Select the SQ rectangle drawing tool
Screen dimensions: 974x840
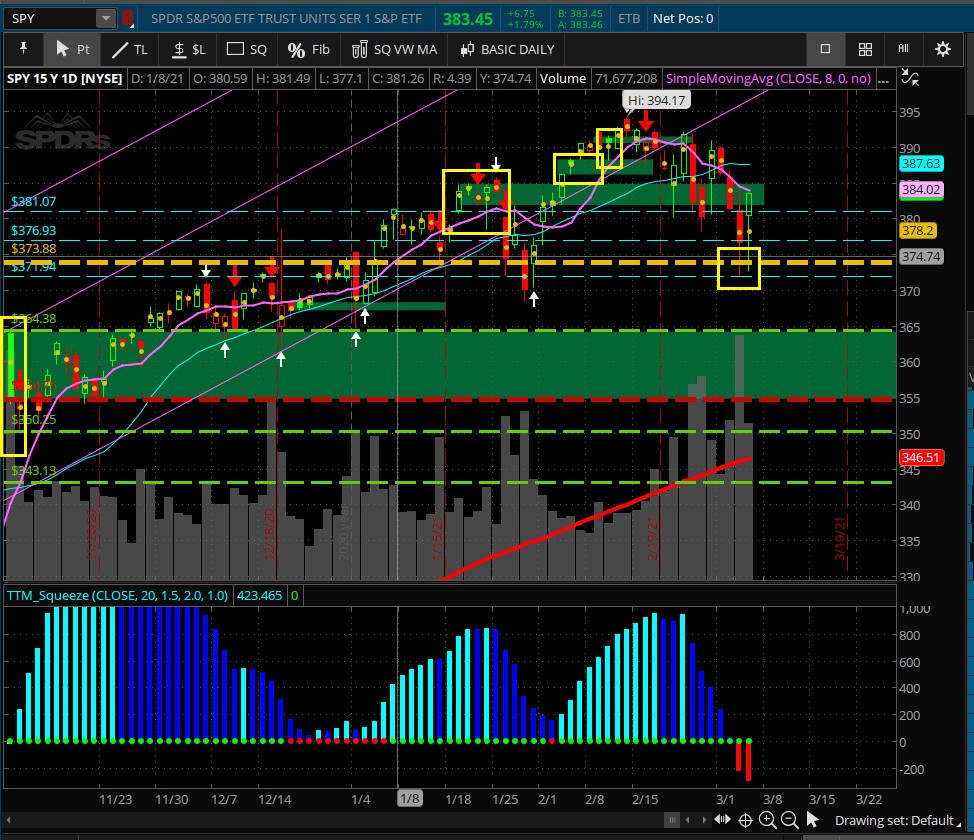pos(247,49)
